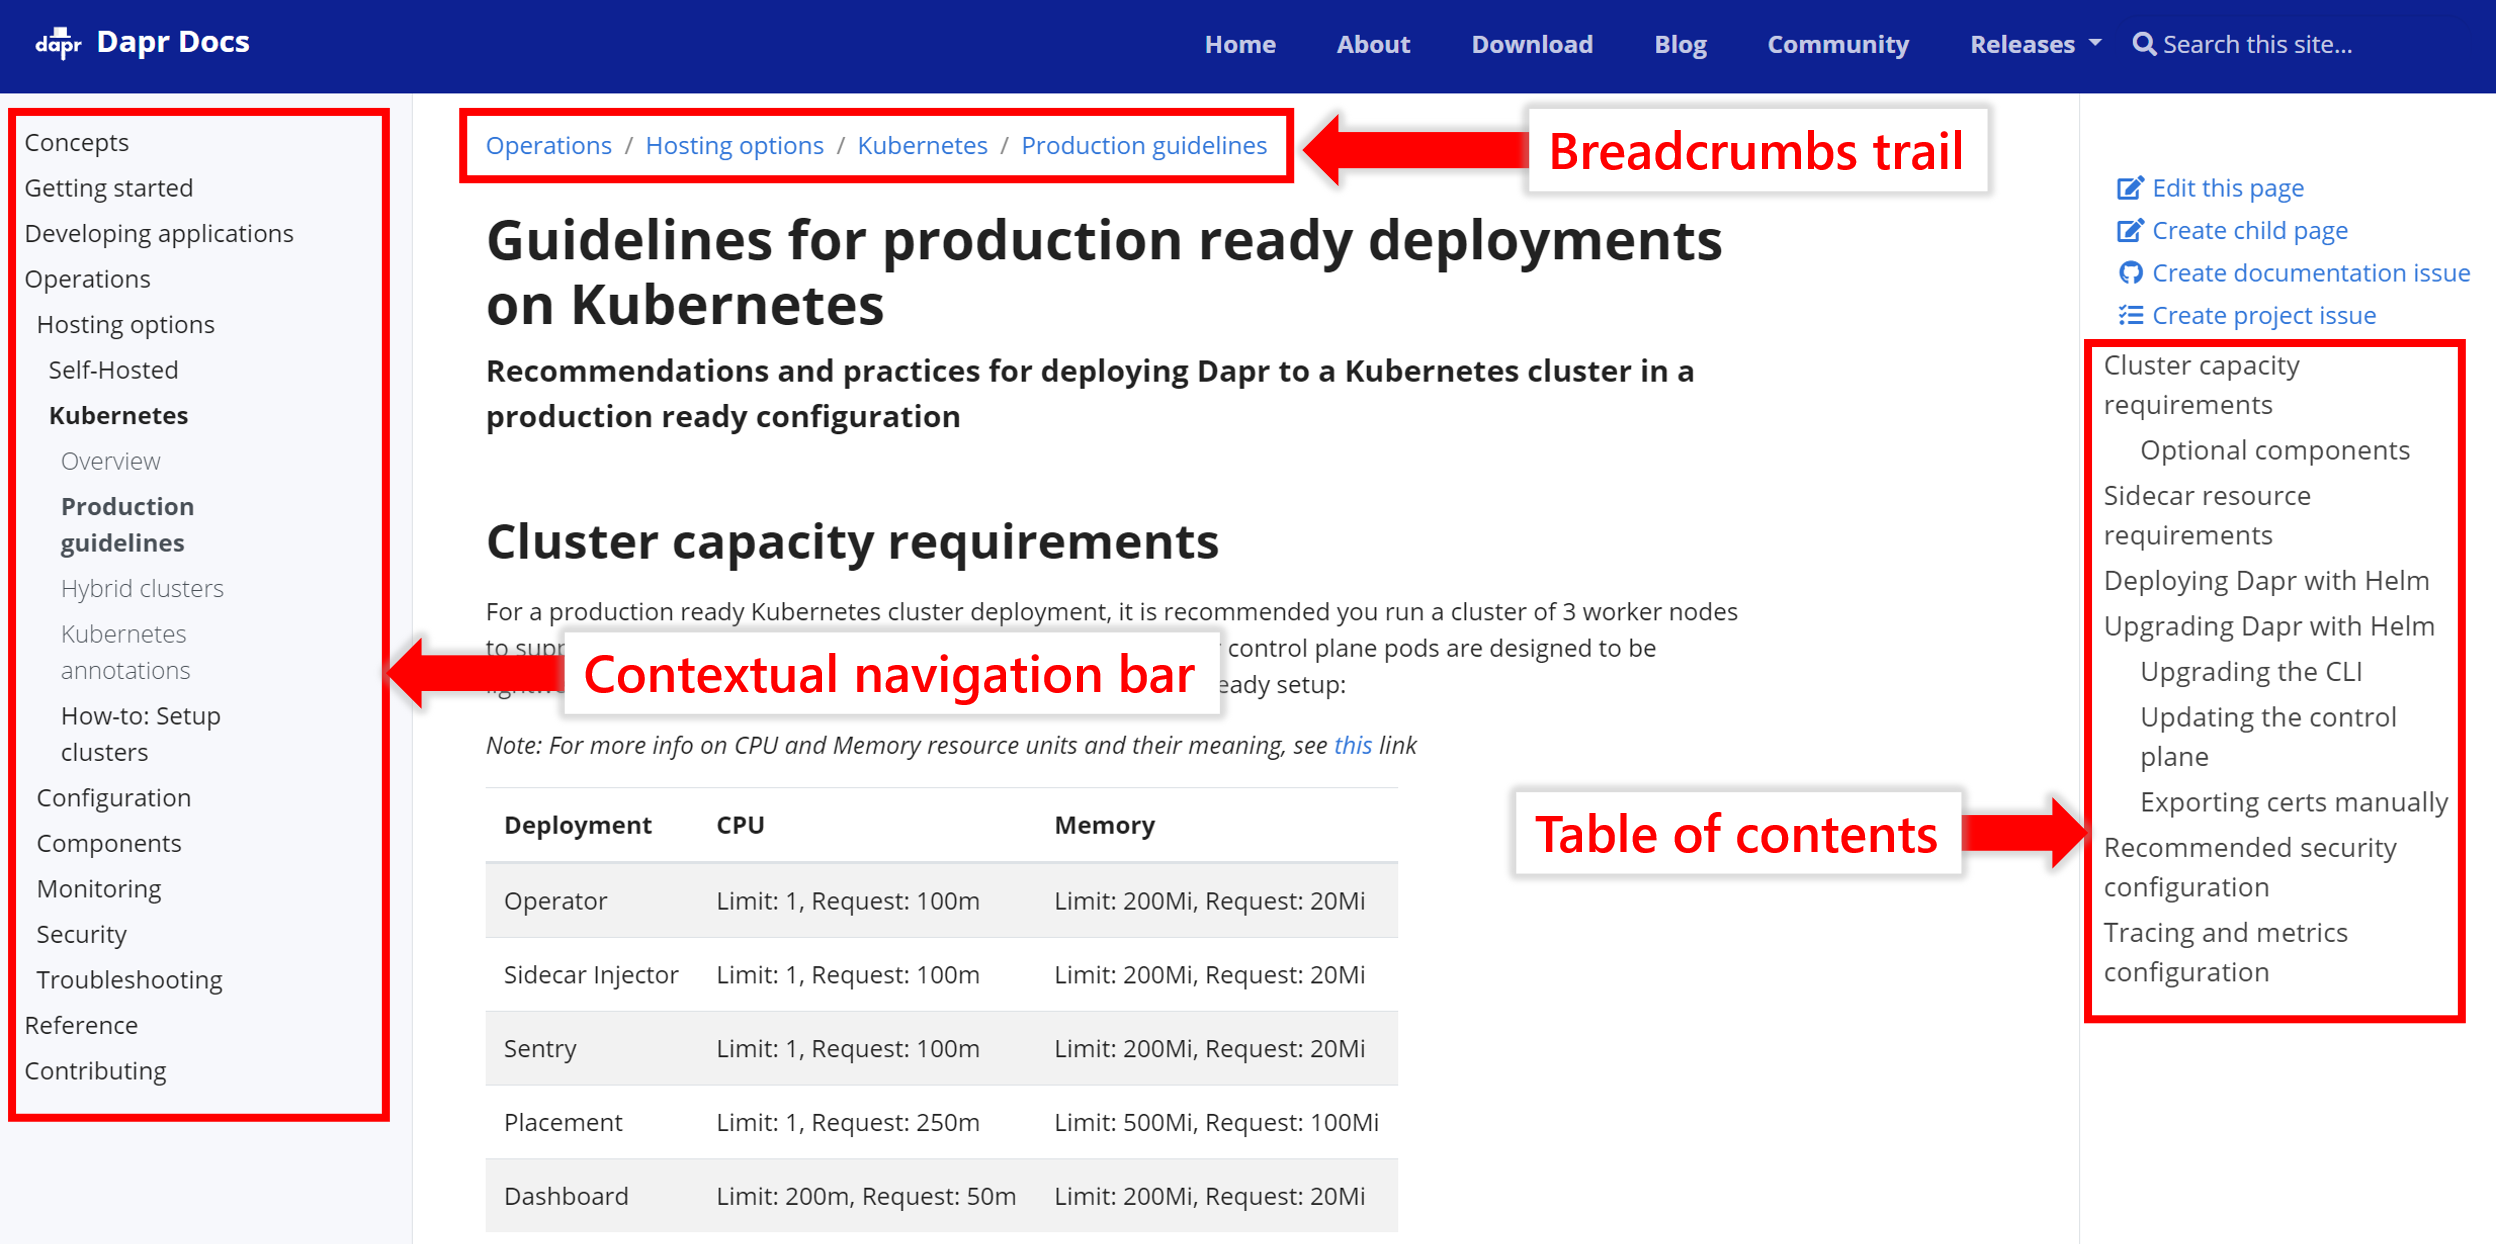Click Kubernetes in the breadcrumb trail
Viewport: 2496px width, 1244px height.
(922, 146)
